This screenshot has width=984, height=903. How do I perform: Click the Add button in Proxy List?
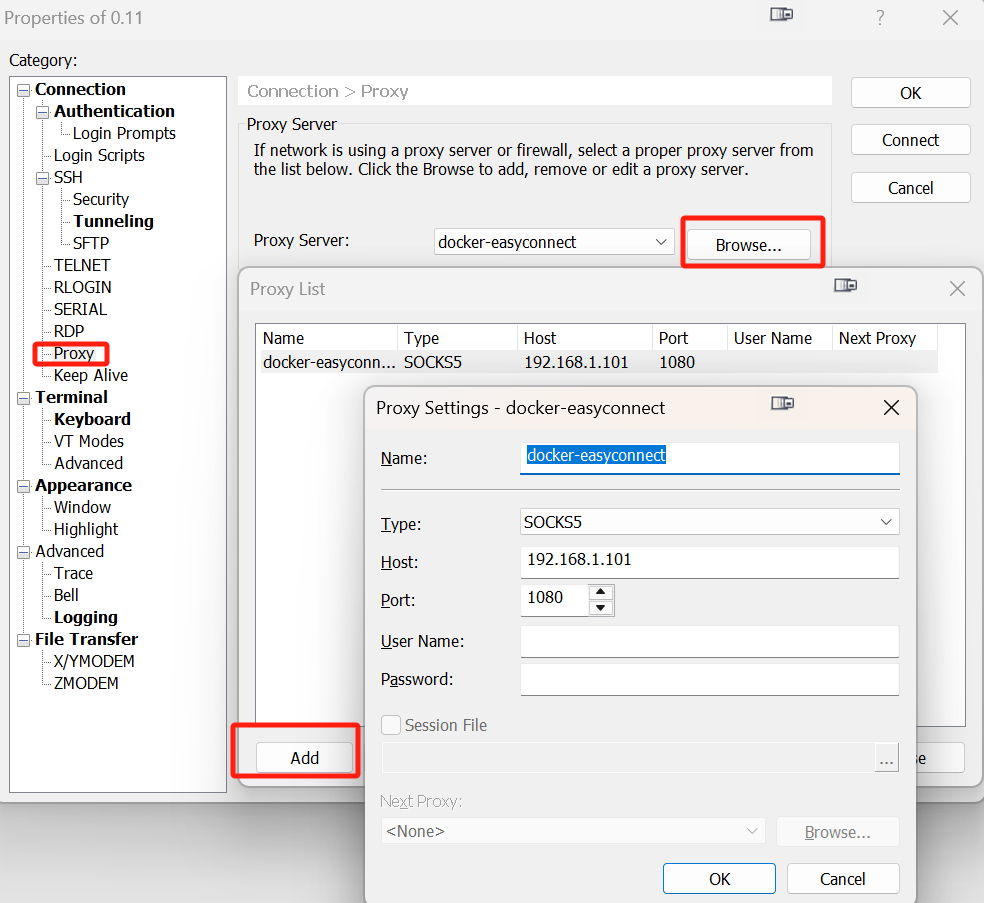tap(303, 757)
